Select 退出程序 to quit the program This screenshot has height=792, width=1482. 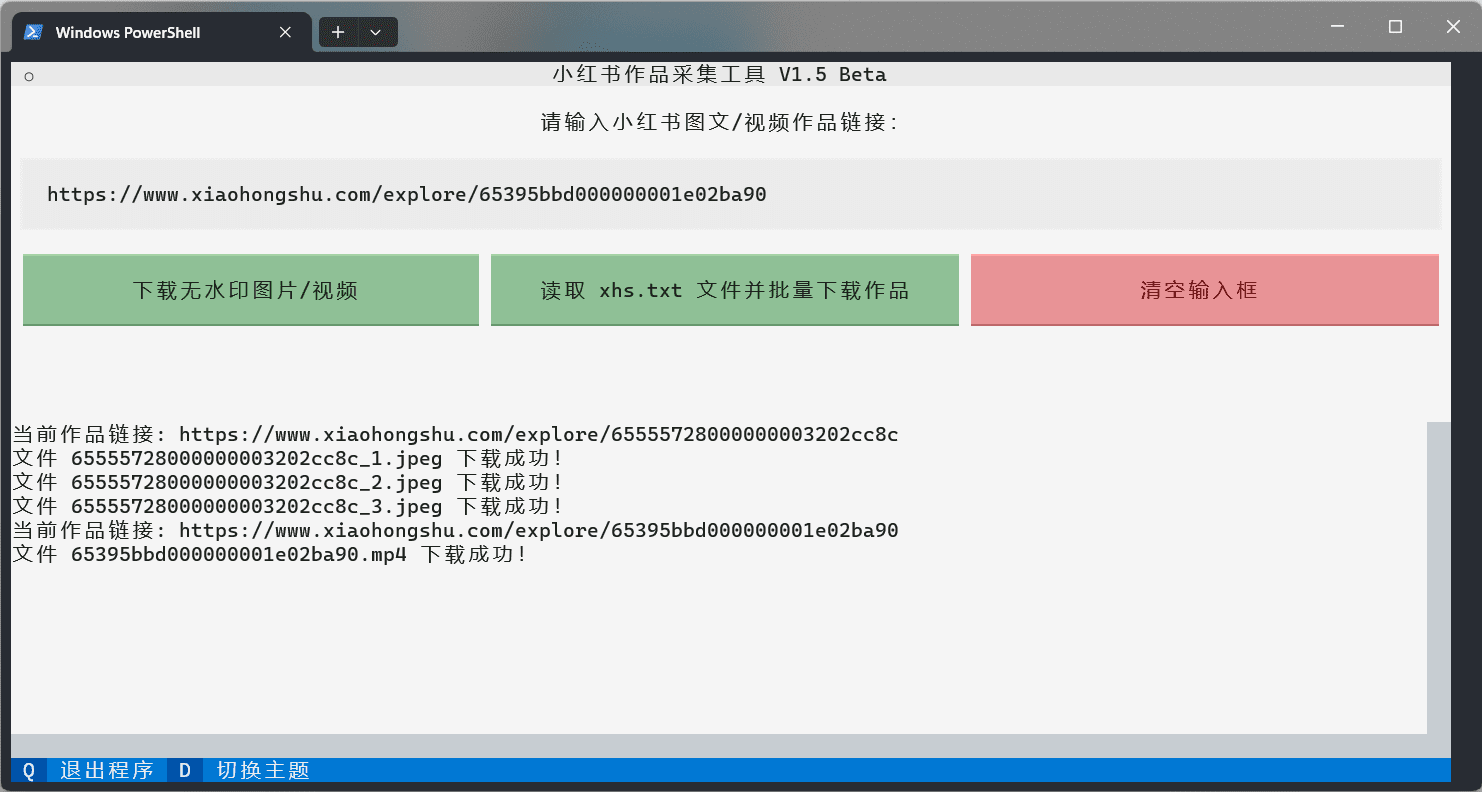click(106, 770)
